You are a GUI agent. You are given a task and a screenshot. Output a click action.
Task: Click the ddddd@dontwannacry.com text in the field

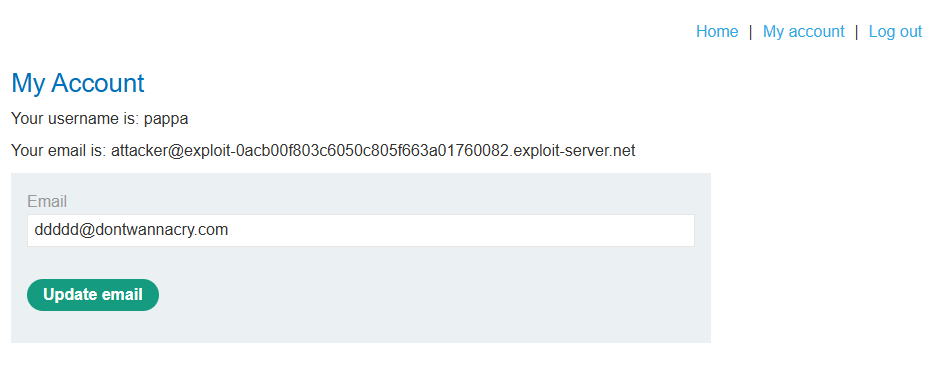coord(131,230)
